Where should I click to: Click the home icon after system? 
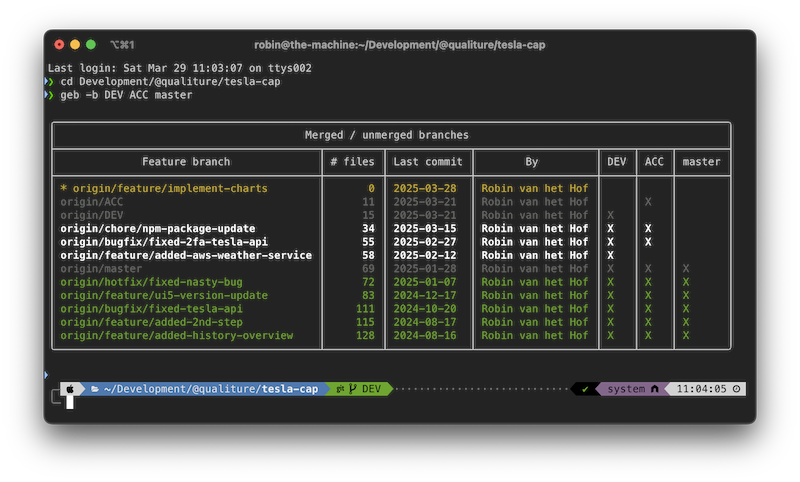click(655, 389)
